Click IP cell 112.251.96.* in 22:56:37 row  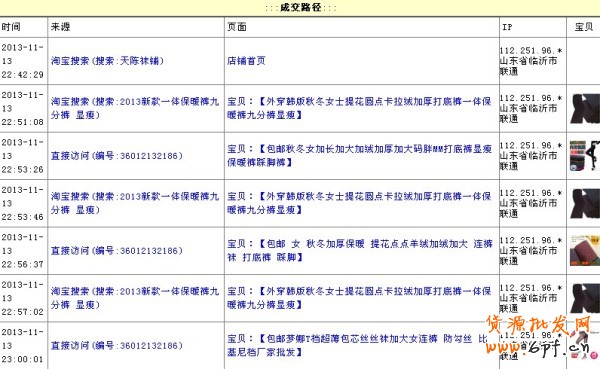pyautogui.click(x=531, y=251)
